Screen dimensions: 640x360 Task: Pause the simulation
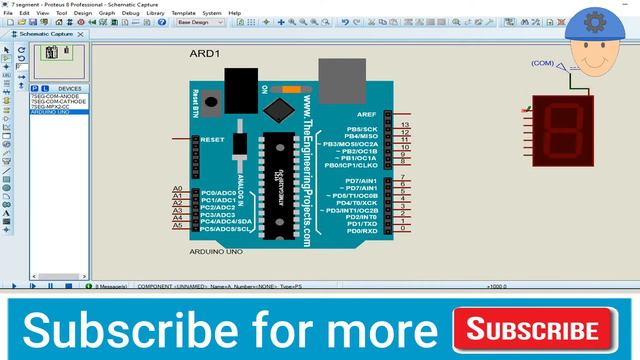click(x=50, y=286)
